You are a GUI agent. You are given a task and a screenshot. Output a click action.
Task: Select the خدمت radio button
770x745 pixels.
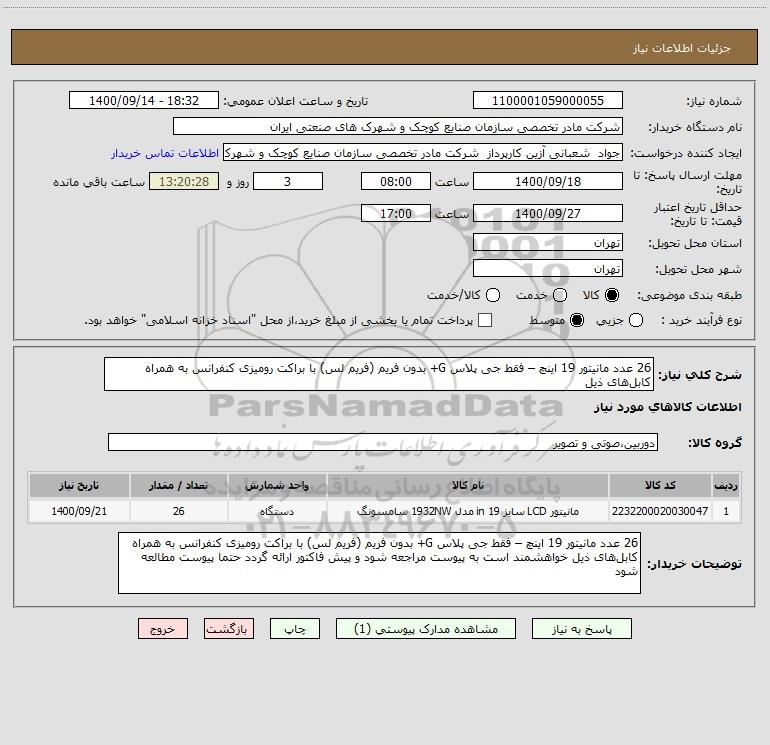[560, 295]
